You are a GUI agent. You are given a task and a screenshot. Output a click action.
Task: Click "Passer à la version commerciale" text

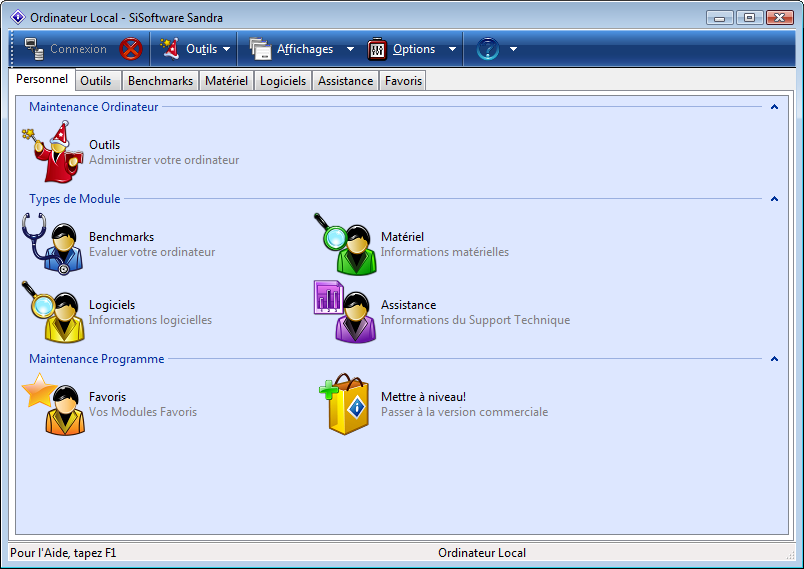465,412
